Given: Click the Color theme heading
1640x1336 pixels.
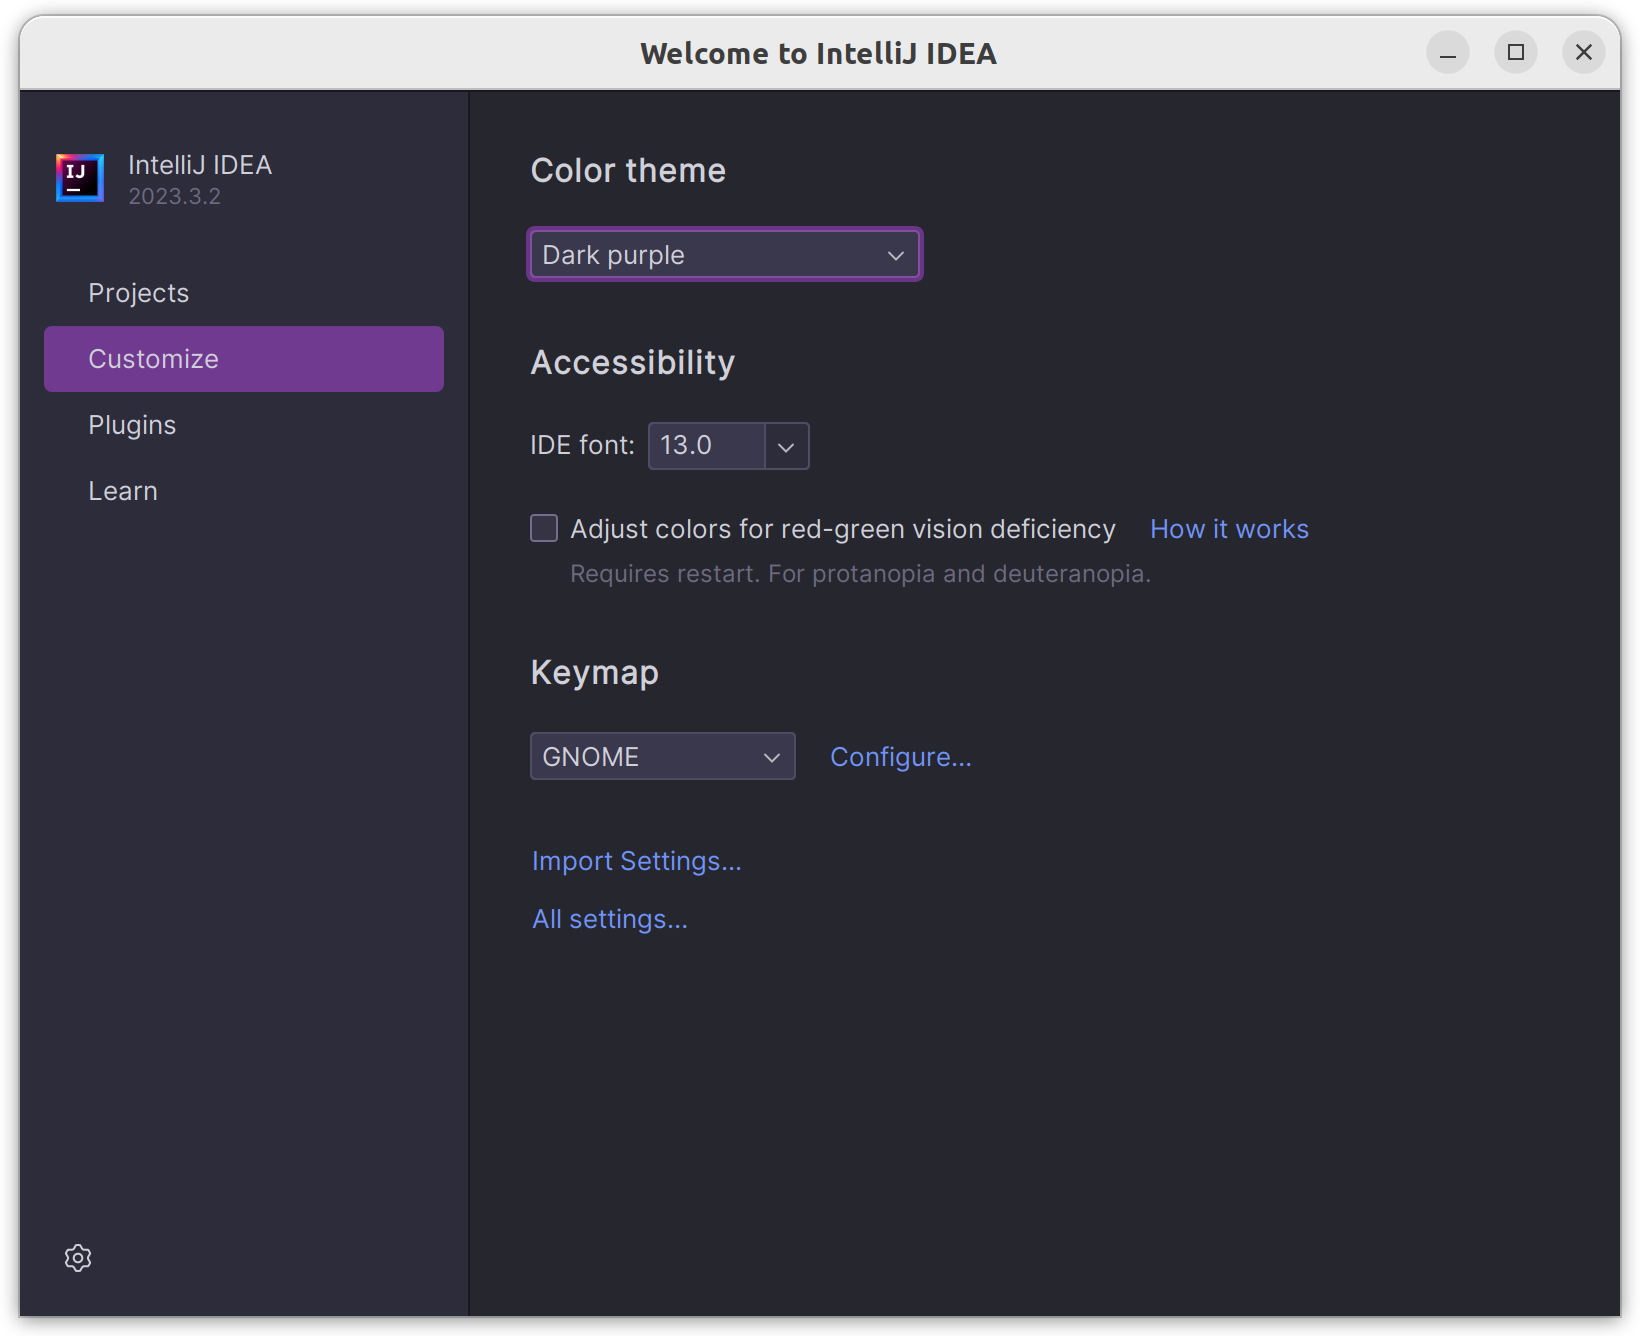Looking at the screenshot, I should [x=628, y=171].
